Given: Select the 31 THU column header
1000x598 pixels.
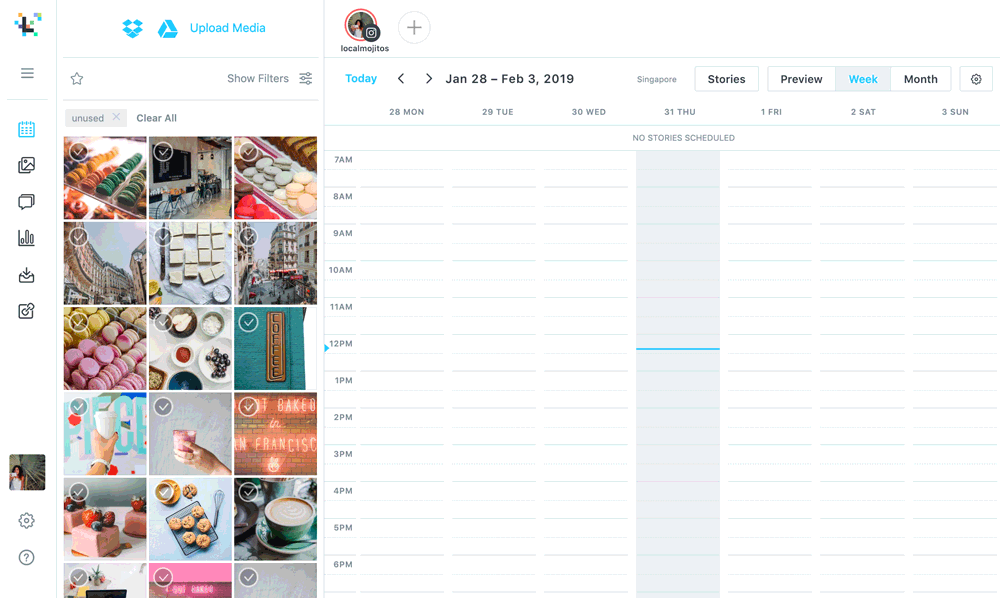Looking at the screenshot, I should pos(679,112).
